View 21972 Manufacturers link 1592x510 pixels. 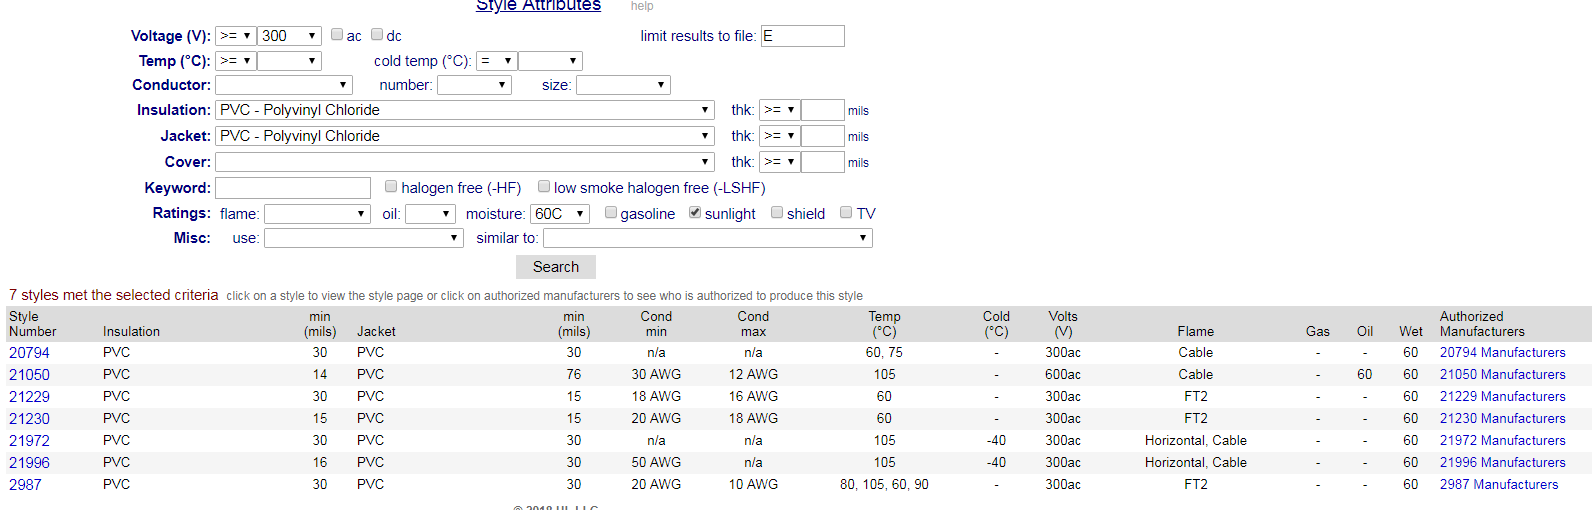point(1502,441)
